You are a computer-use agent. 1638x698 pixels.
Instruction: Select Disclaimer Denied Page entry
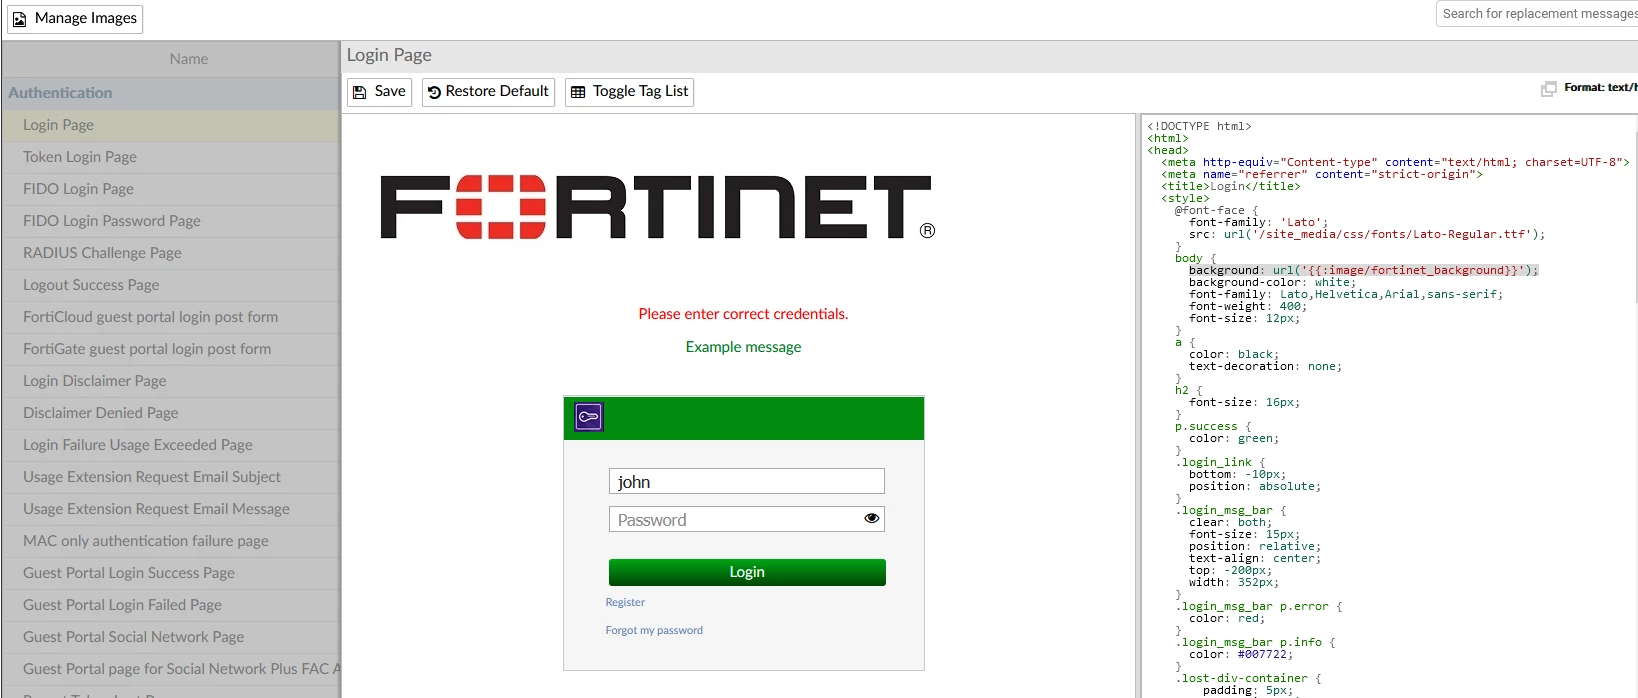(171, 413)
